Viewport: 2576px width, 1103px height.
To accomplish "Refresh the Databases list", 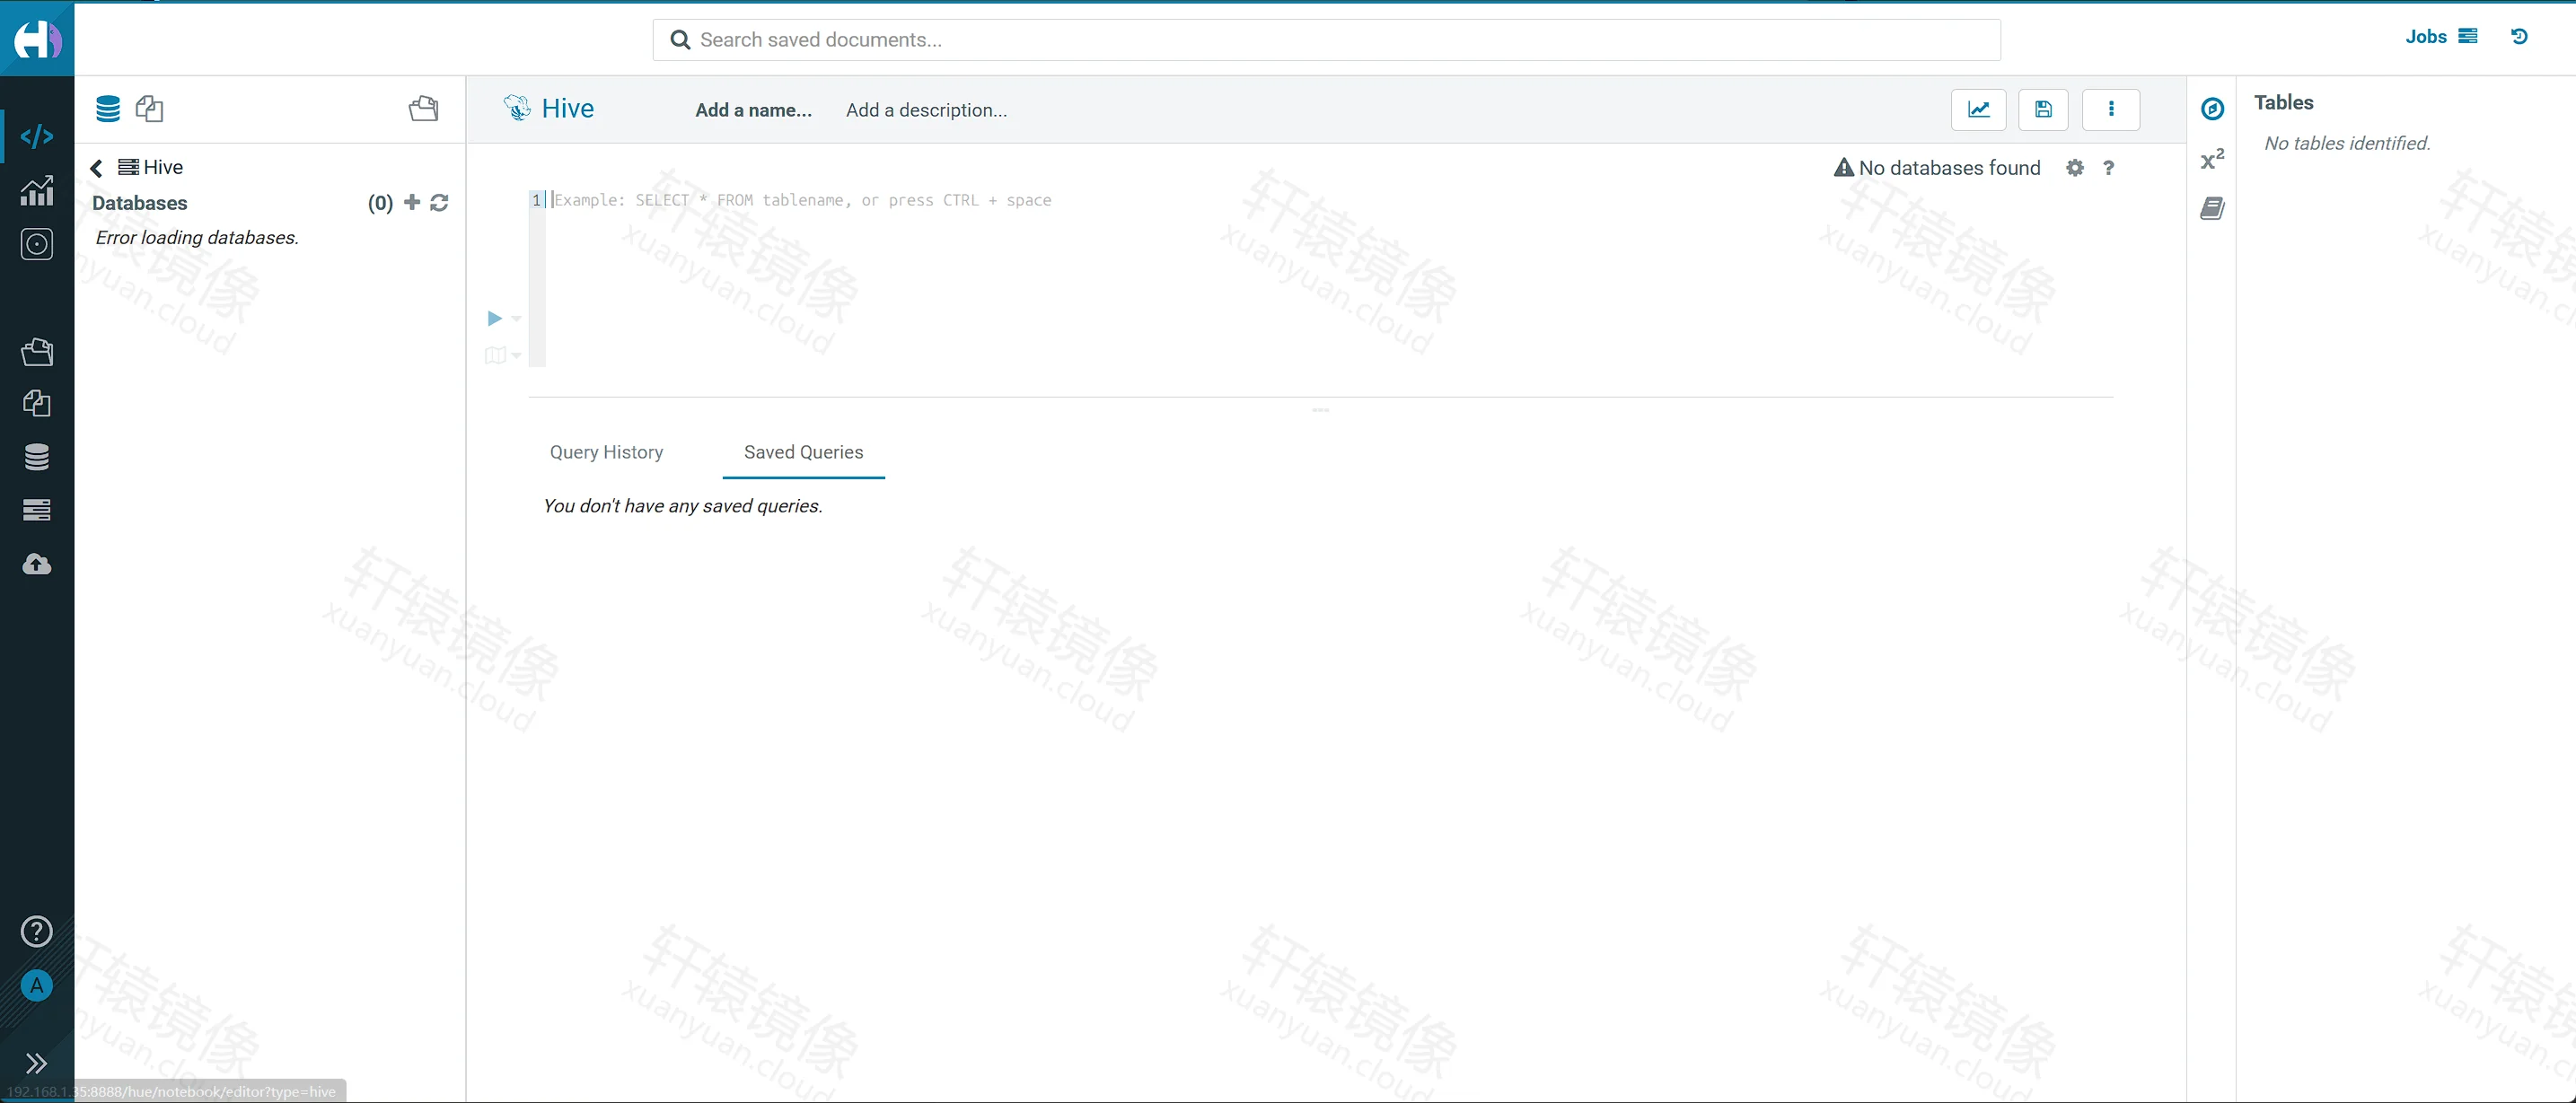I will pyautogui.click(x=439, y=203).
